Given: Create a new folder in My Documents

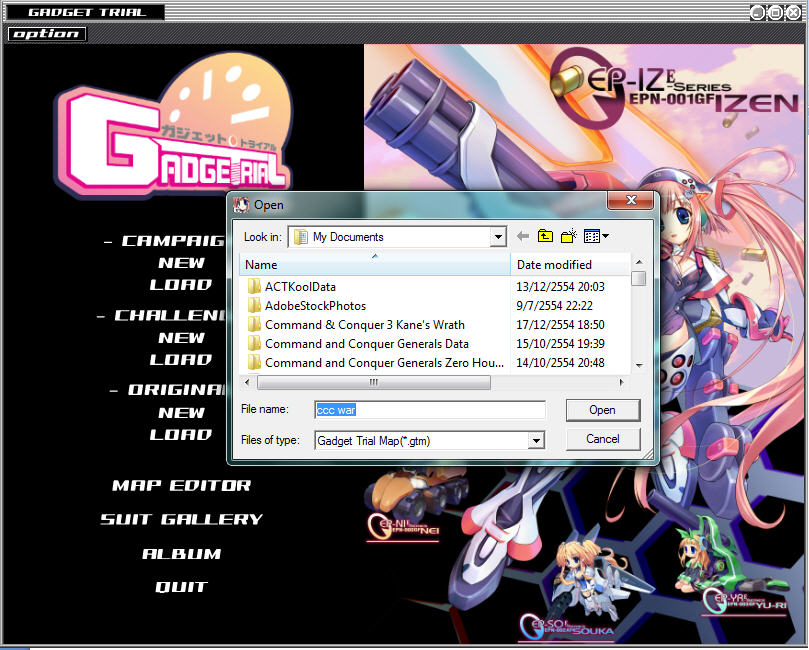Looking at the screenshot, I should (x=569, y=236).
